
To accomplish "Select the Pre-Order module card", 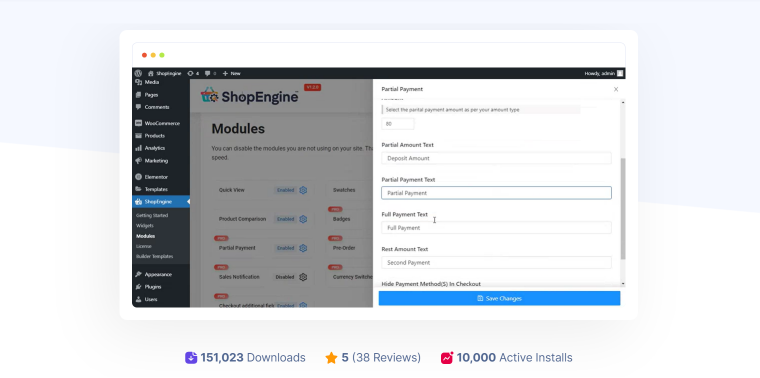I will pos(349,248).
